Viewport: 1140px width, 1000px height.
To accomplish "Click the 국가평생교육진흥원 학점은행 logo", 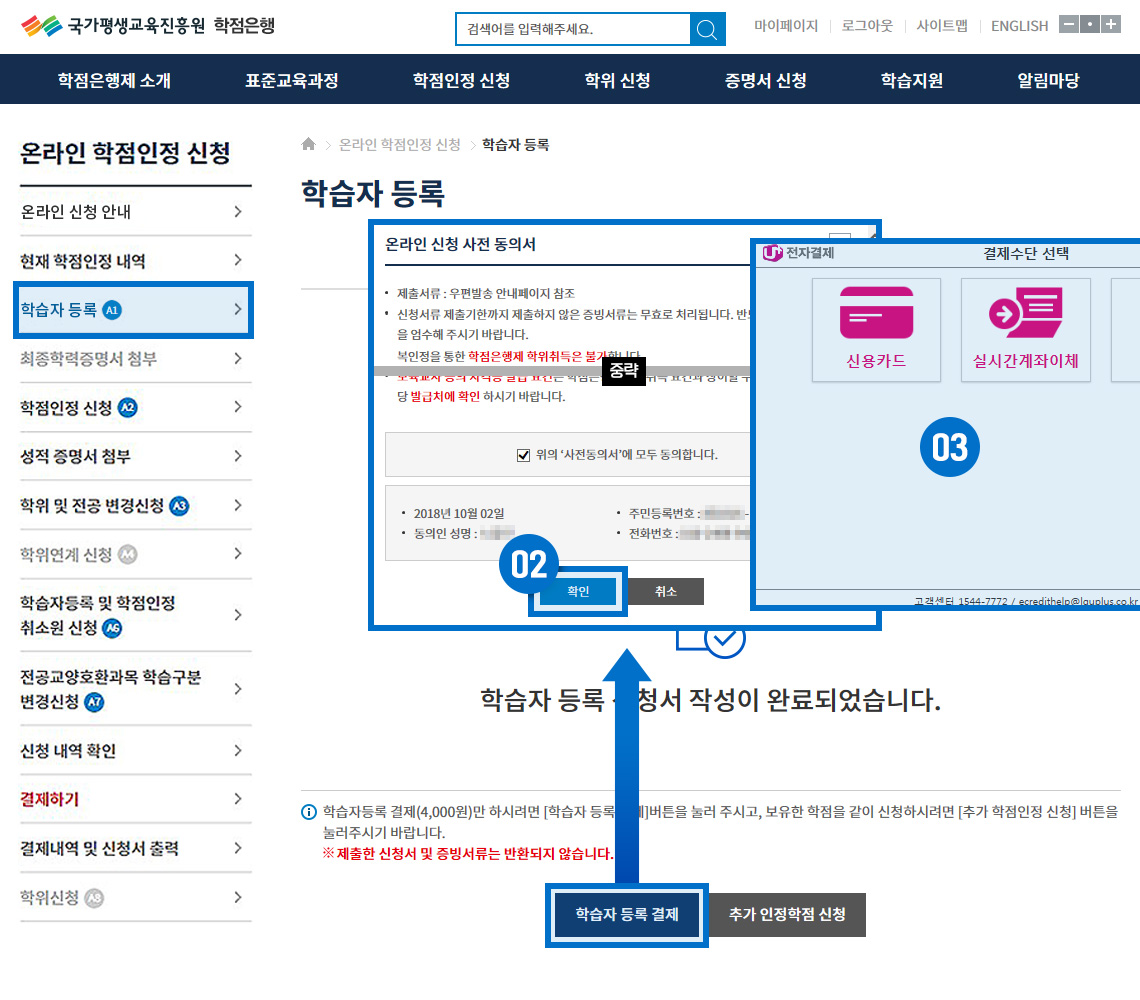I will (x=148, y=26).
